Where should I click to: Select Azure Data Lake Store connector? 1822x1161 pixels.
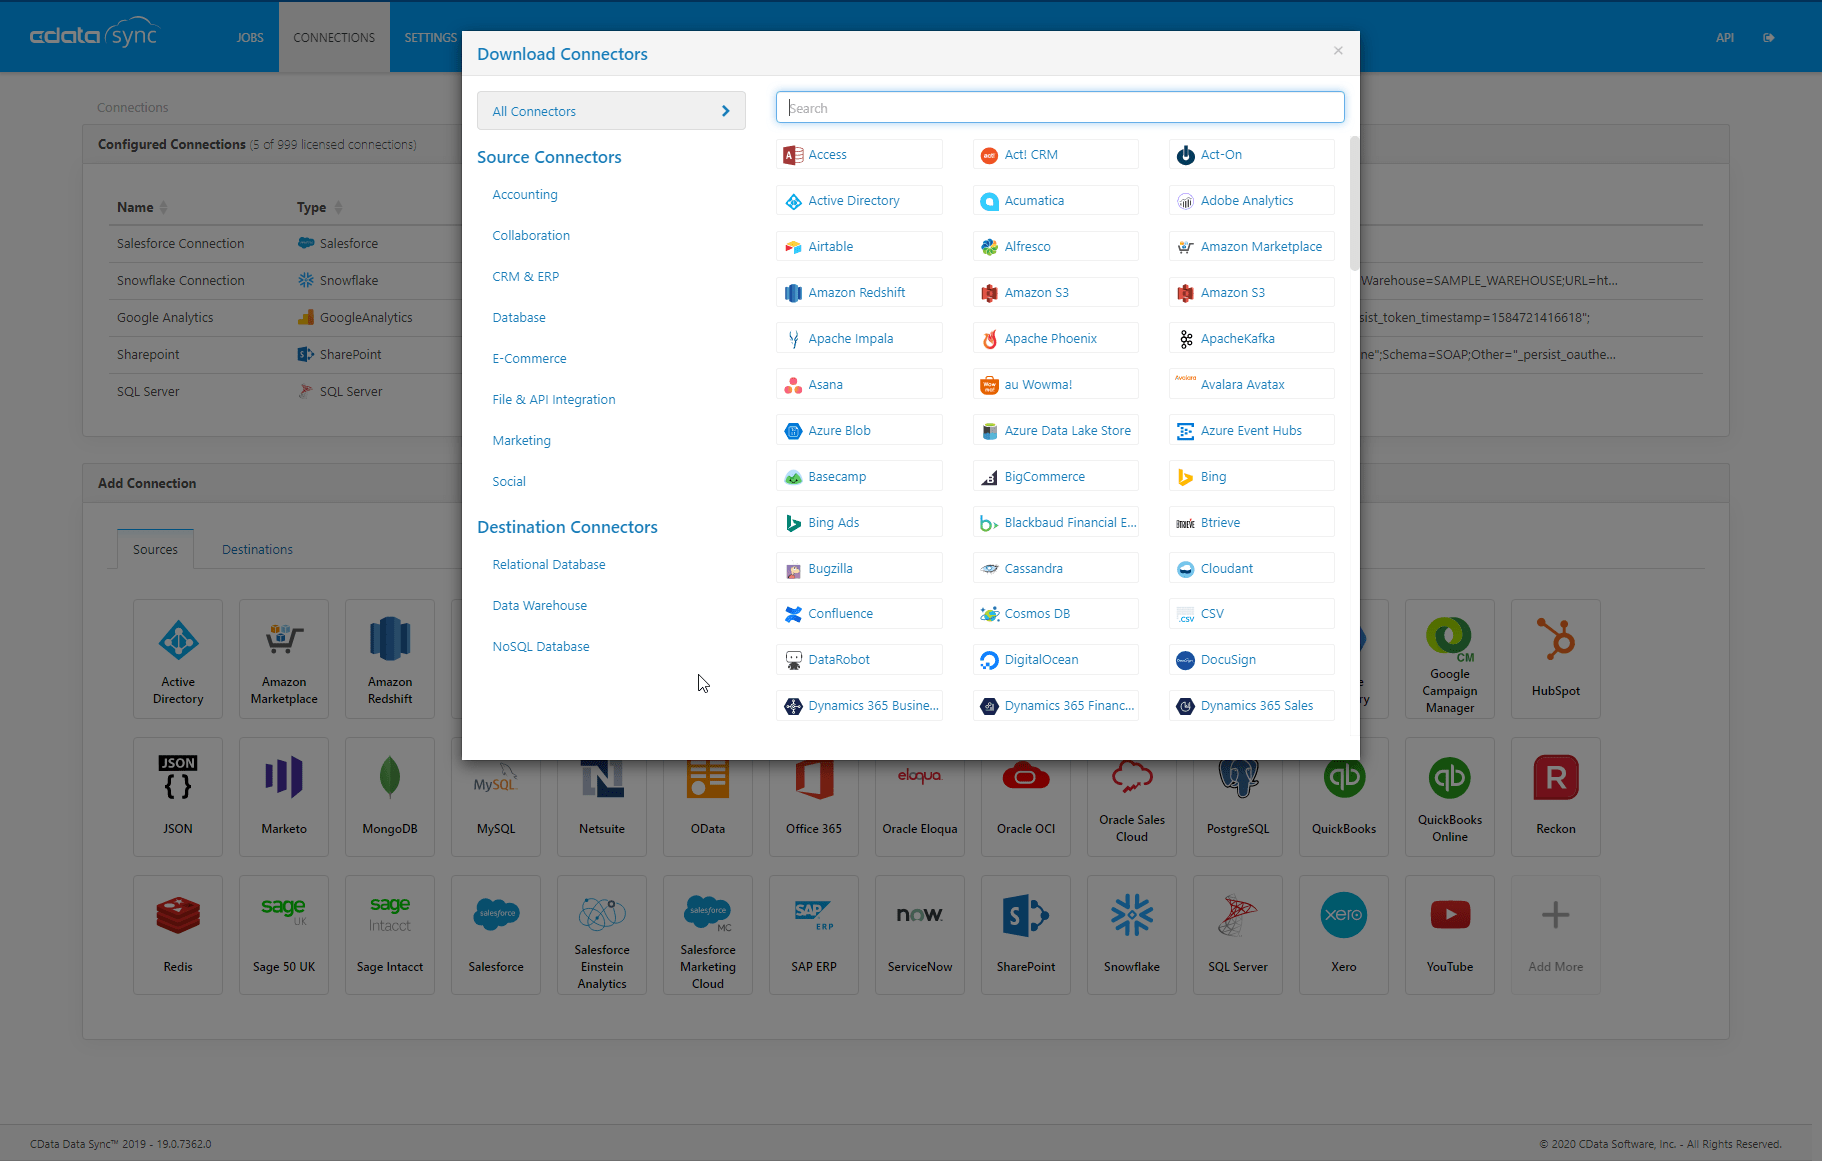coord(1055,431)
